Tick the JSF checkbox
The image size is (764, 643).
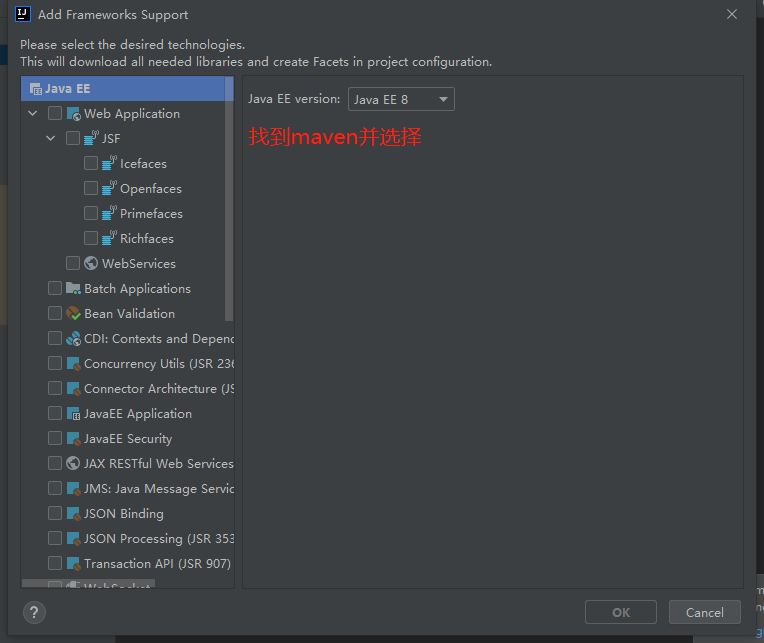[73, 138]
